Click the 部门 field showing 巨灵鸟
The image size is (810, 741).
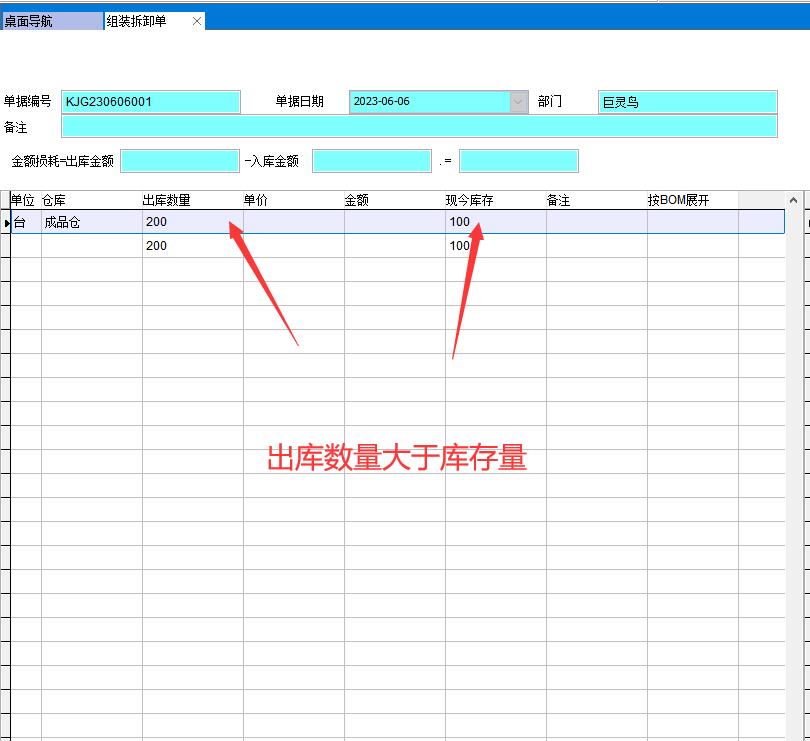tap(686, 101)
